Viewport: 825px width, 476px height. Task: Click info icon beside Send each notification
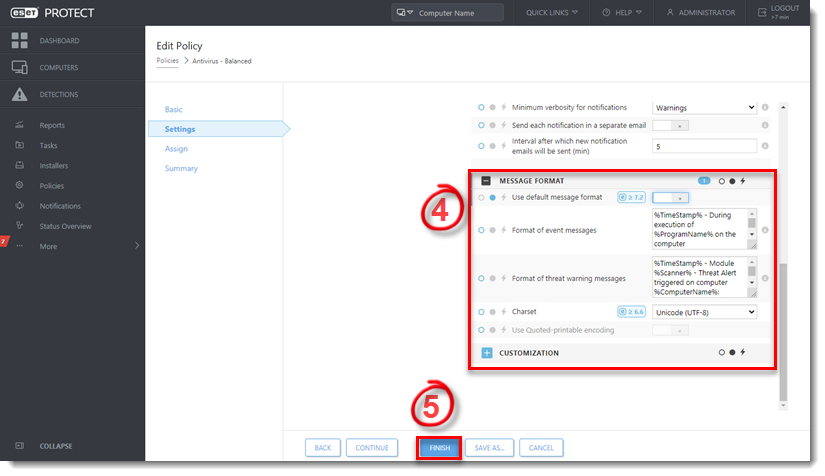tap(765, 125)
